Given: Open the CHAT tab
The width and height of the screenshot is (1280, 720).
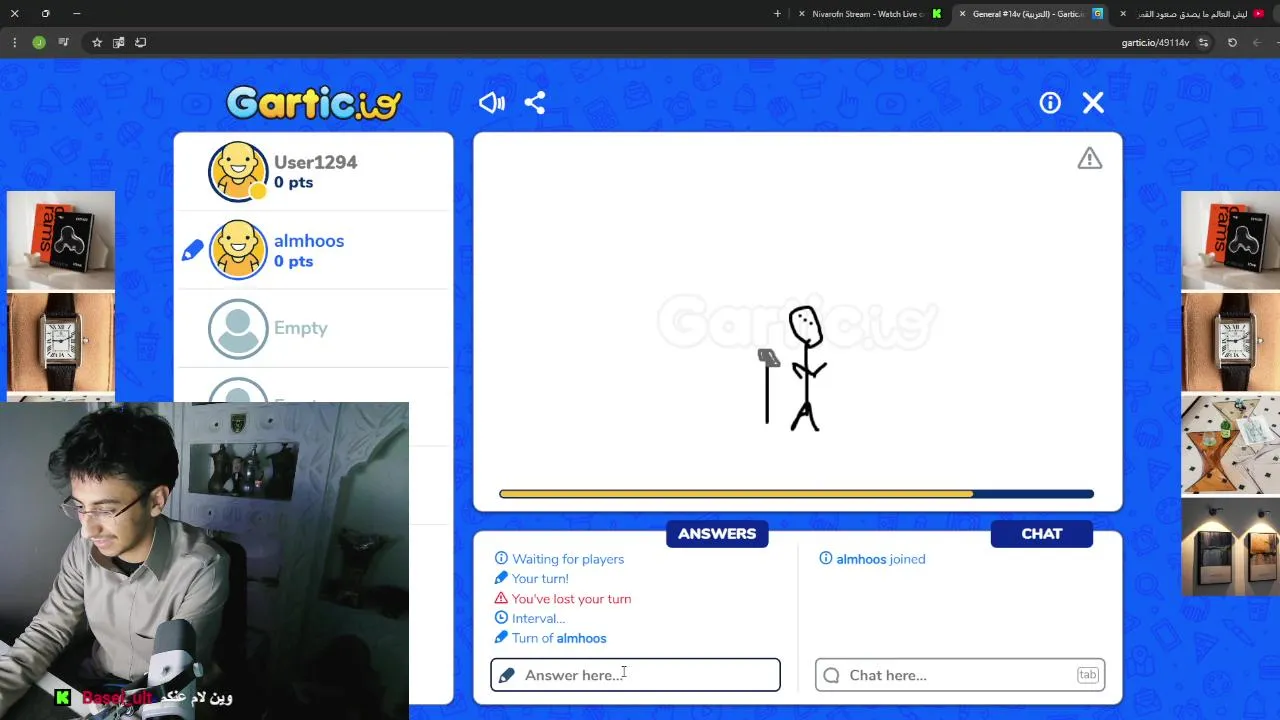Looking at the screenshot, I should point(1042,534).
